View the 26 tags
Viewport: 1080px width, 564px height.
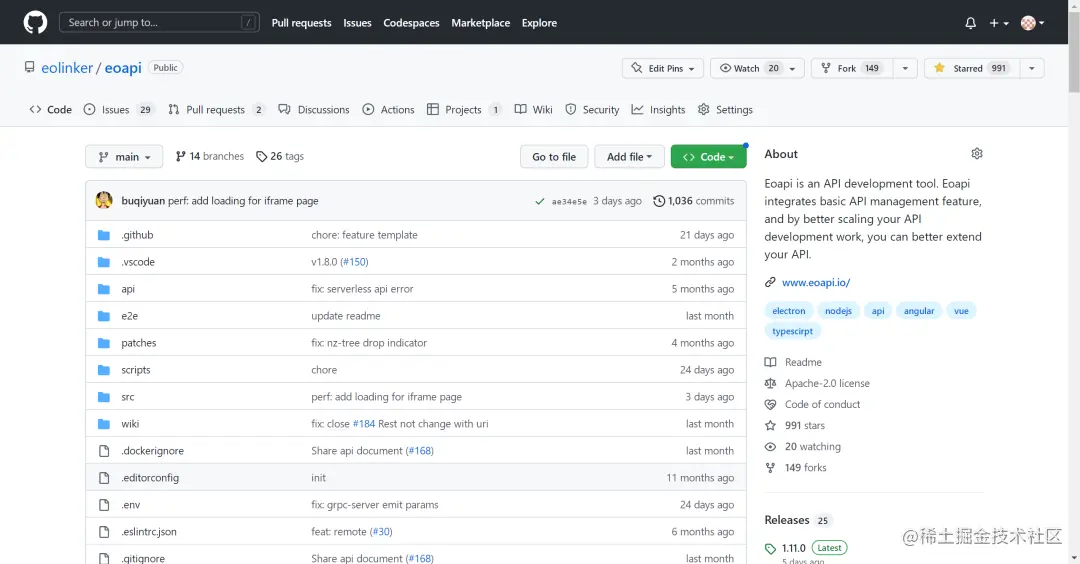pyautogui.click(x=280, y=156)
